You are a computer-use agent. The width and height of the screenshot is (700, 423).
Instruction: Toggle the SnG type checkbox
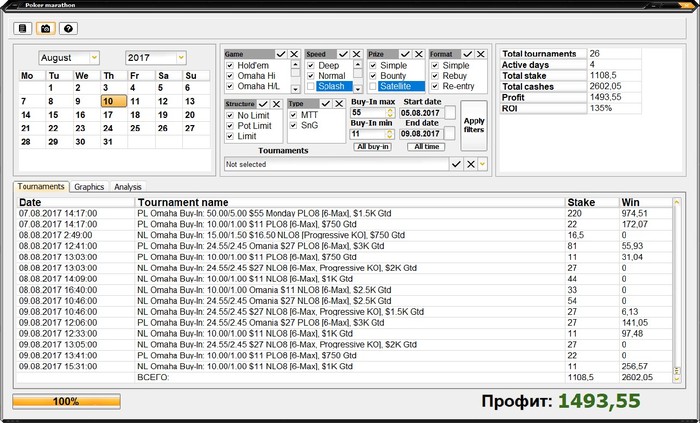pos(293,125)
